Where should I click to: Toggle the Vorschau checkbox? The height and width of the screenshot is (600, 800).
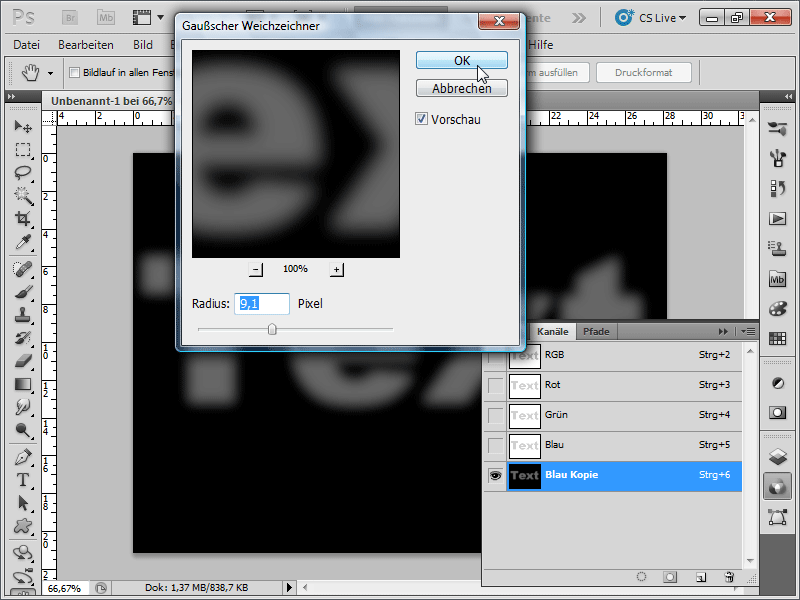pyautogui.click(x=421, y=119)
